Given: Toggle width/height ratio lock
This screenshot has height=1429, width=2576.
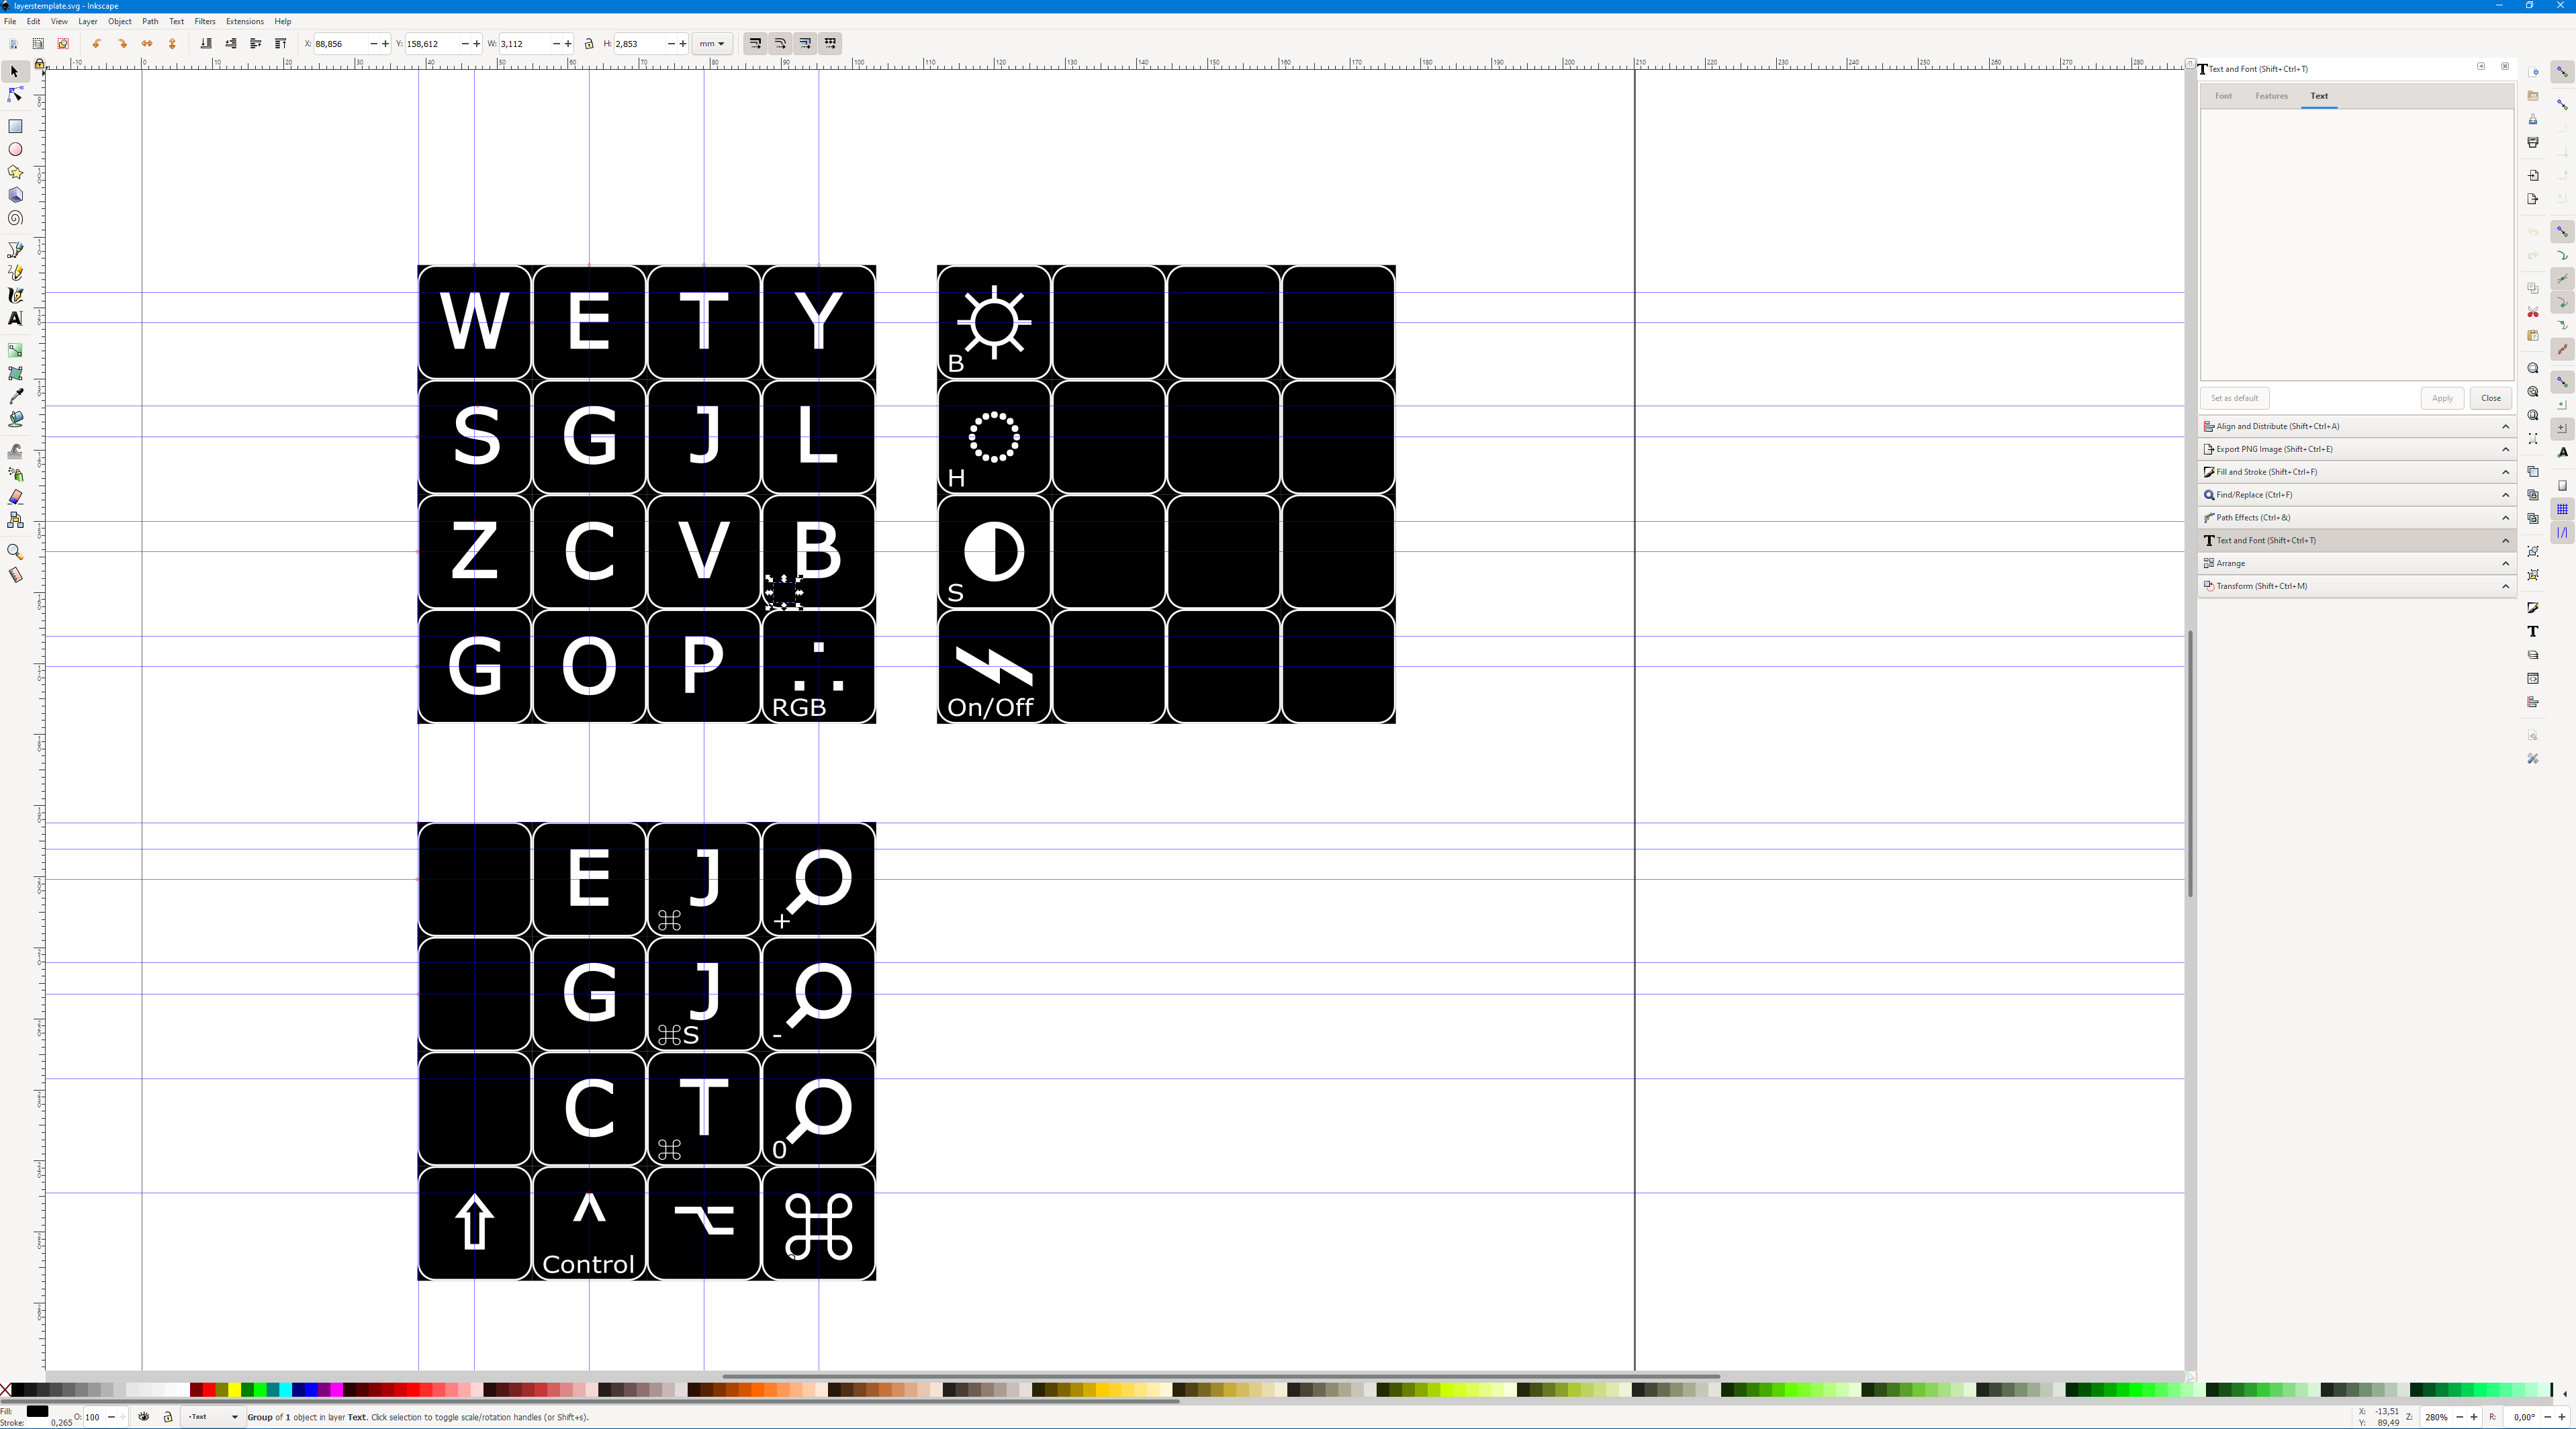Looking at the screenshot, I should (x=589, y=43).
